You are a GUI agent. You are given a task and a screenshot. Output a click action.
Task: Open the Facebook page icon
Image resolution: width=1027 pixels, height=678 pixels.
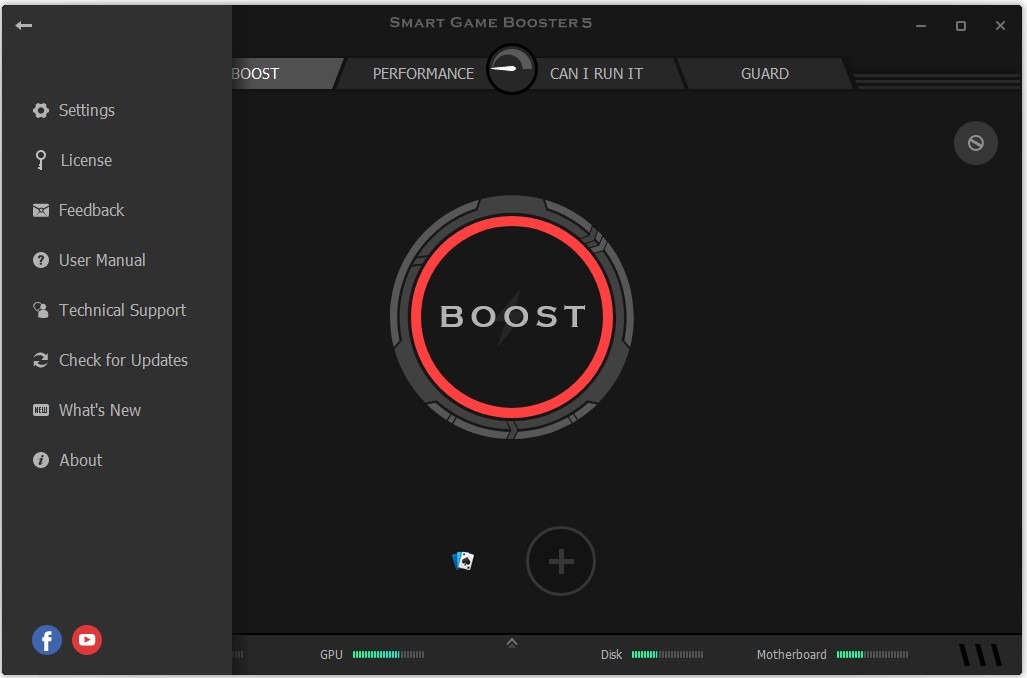[x=46, y=640]
